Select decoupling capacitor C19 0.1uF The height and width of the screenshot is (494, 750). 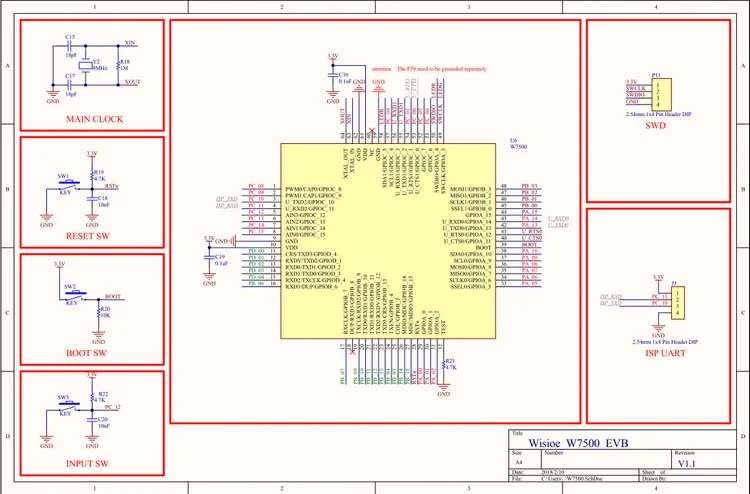click(210, 258)
